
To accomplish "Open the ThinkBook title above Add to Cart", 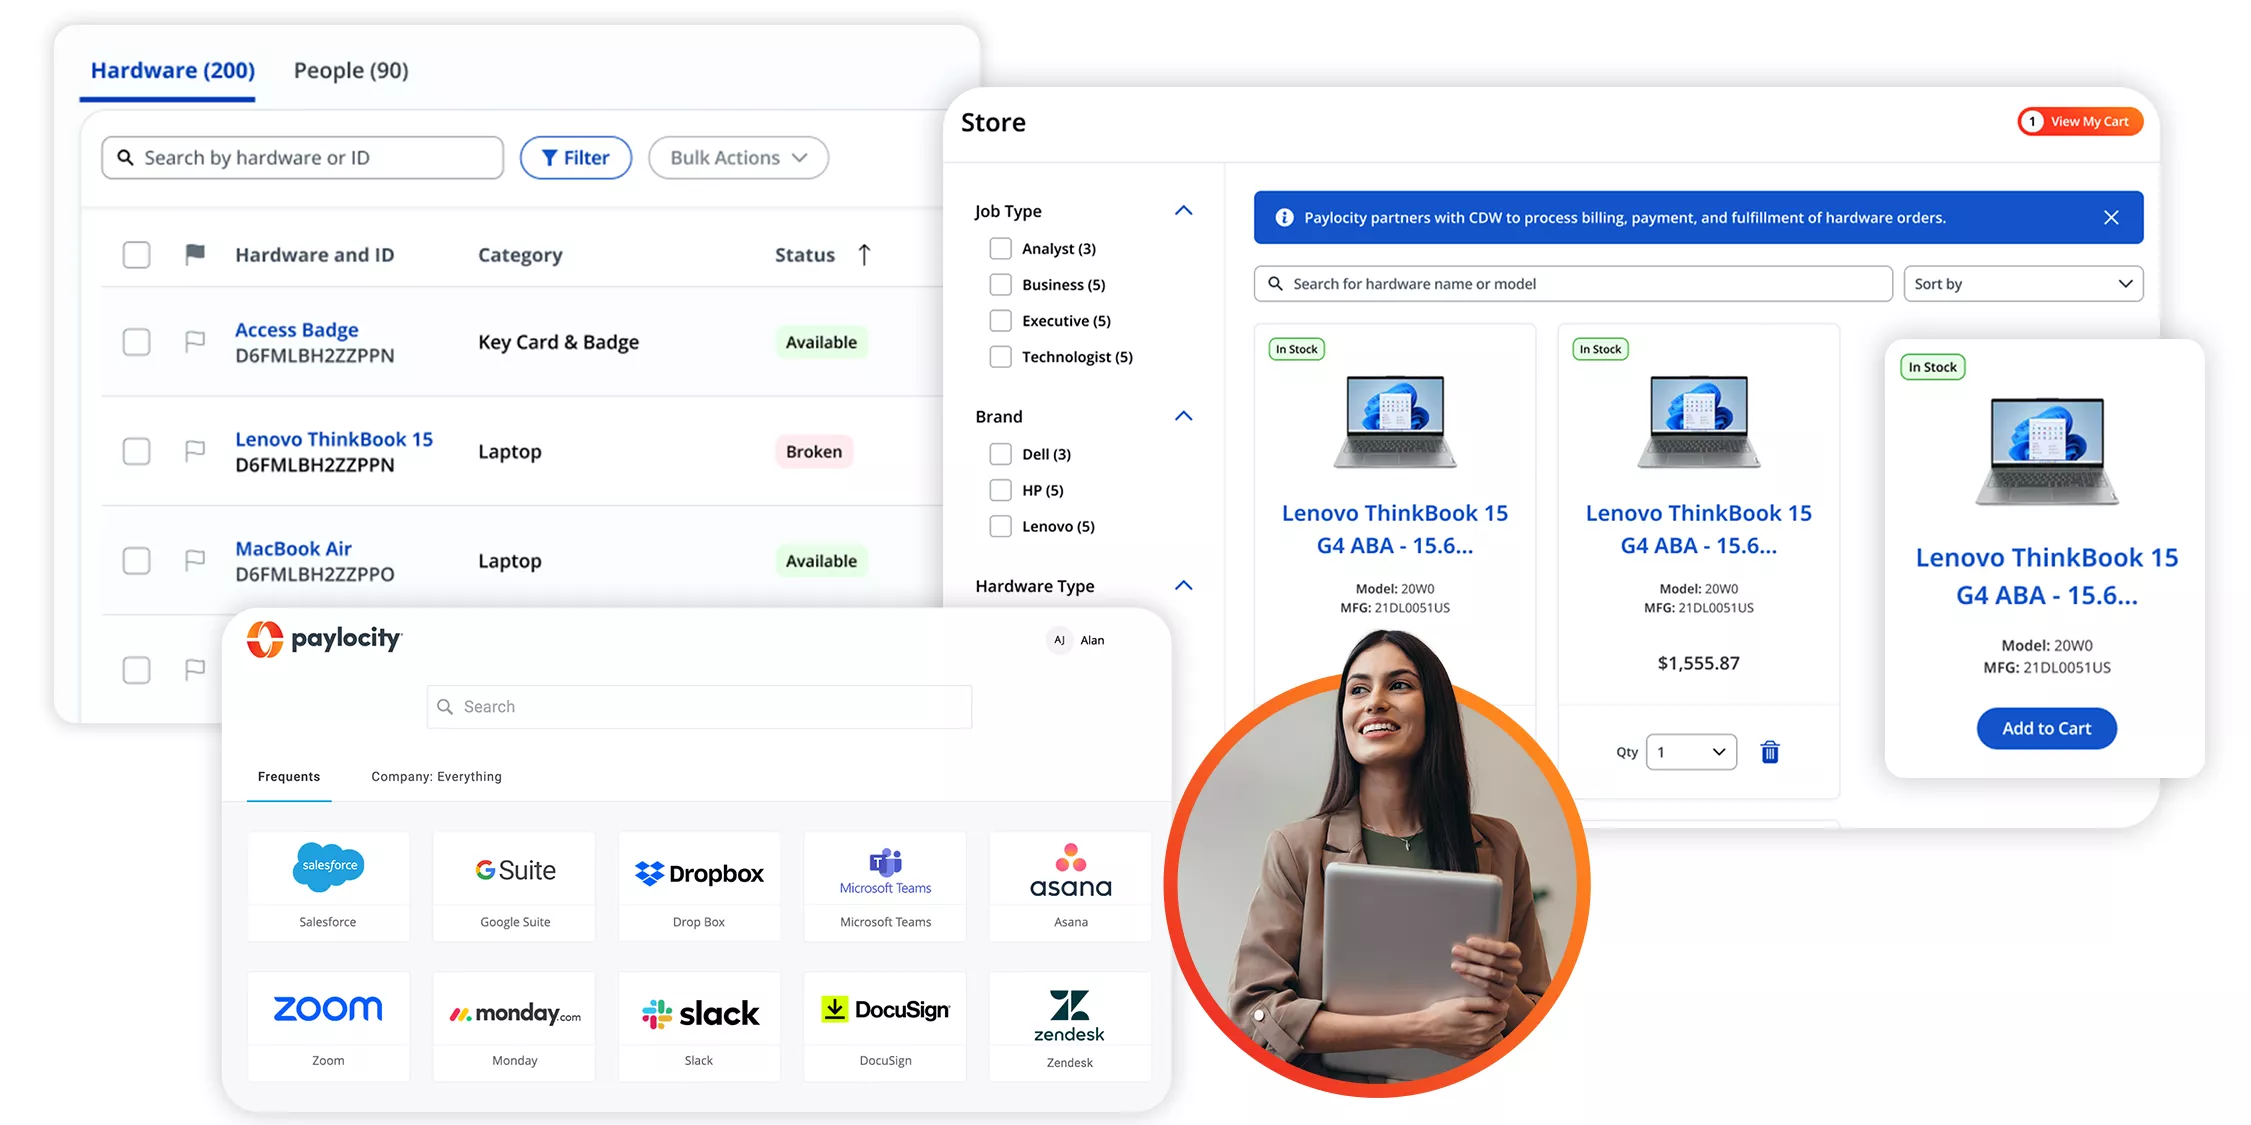I will point(2046,576).
